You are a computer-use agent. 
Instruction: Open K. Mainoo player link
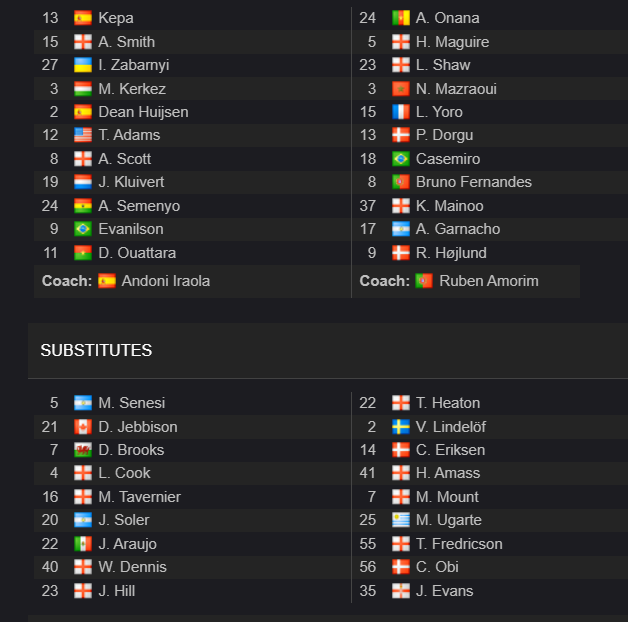449,206
